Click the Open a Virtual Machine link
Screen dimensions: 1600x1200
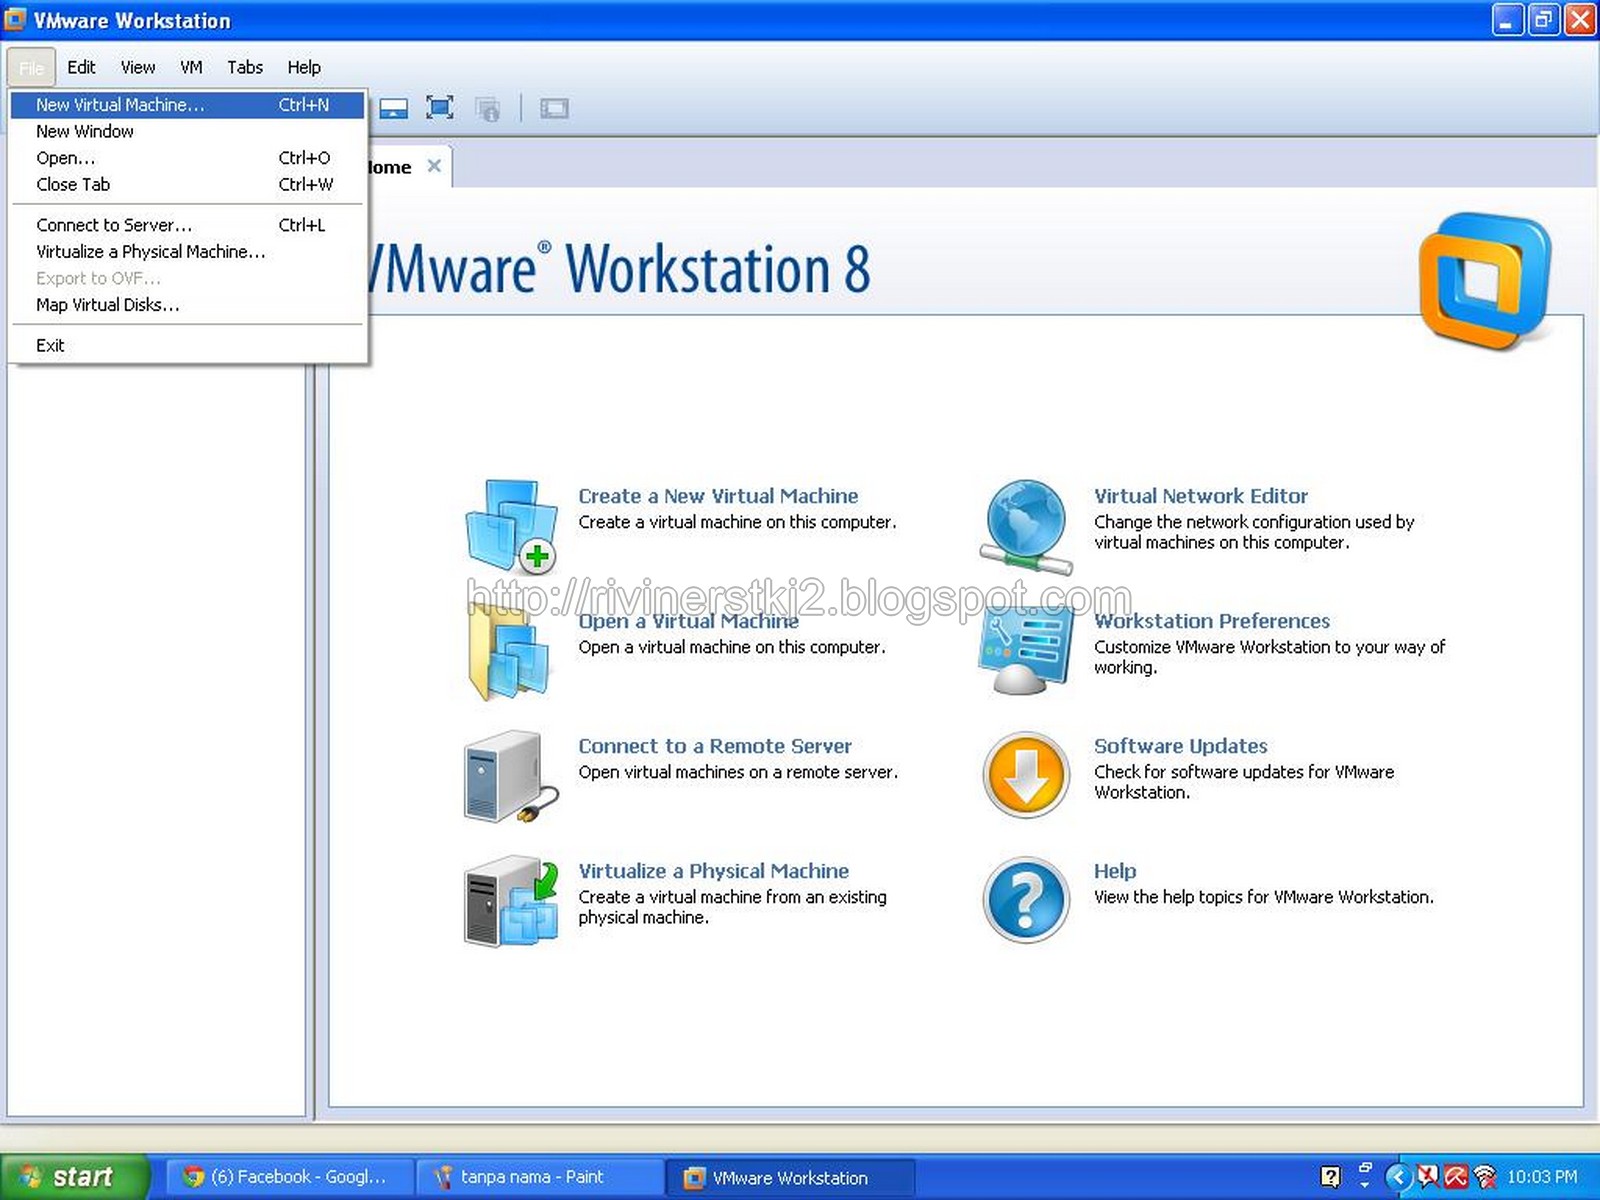688,621
